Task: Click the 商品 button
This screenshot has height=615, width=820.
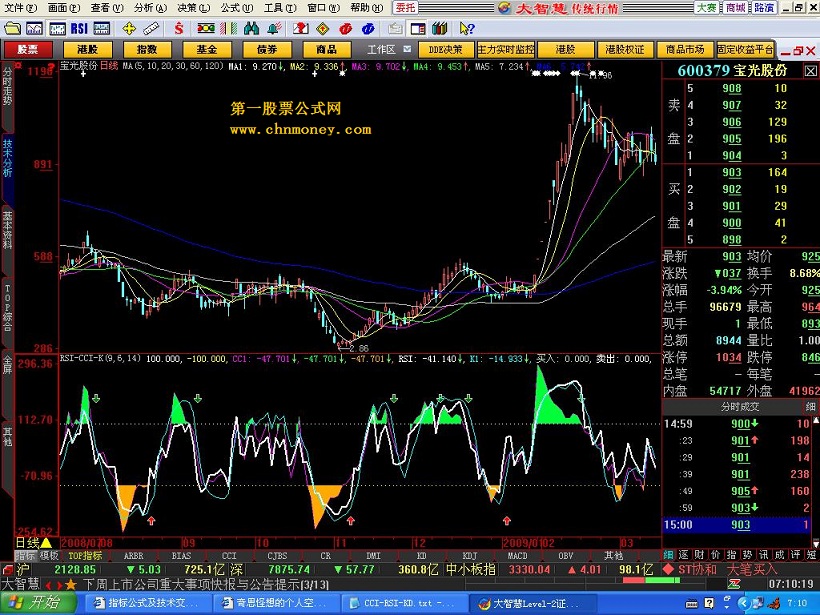Action: [326, 50]
